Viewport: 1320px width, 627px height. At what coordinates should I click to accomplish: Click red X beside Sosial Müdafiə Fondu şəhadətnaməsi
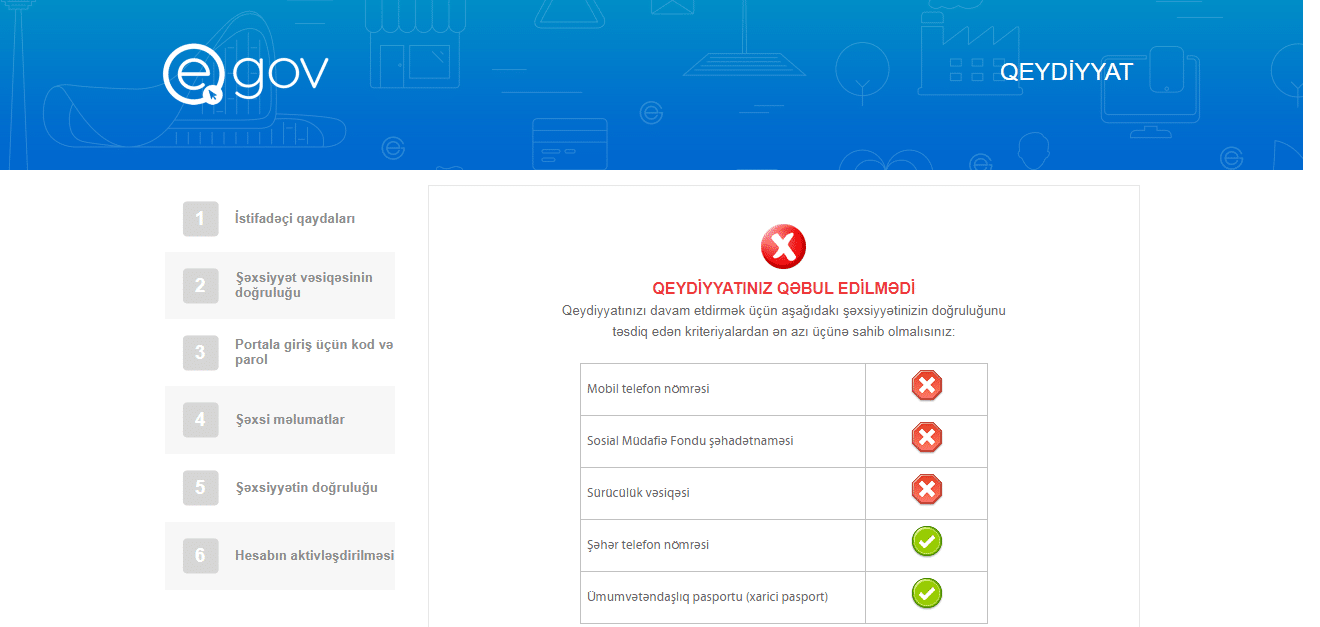(926, 438)
